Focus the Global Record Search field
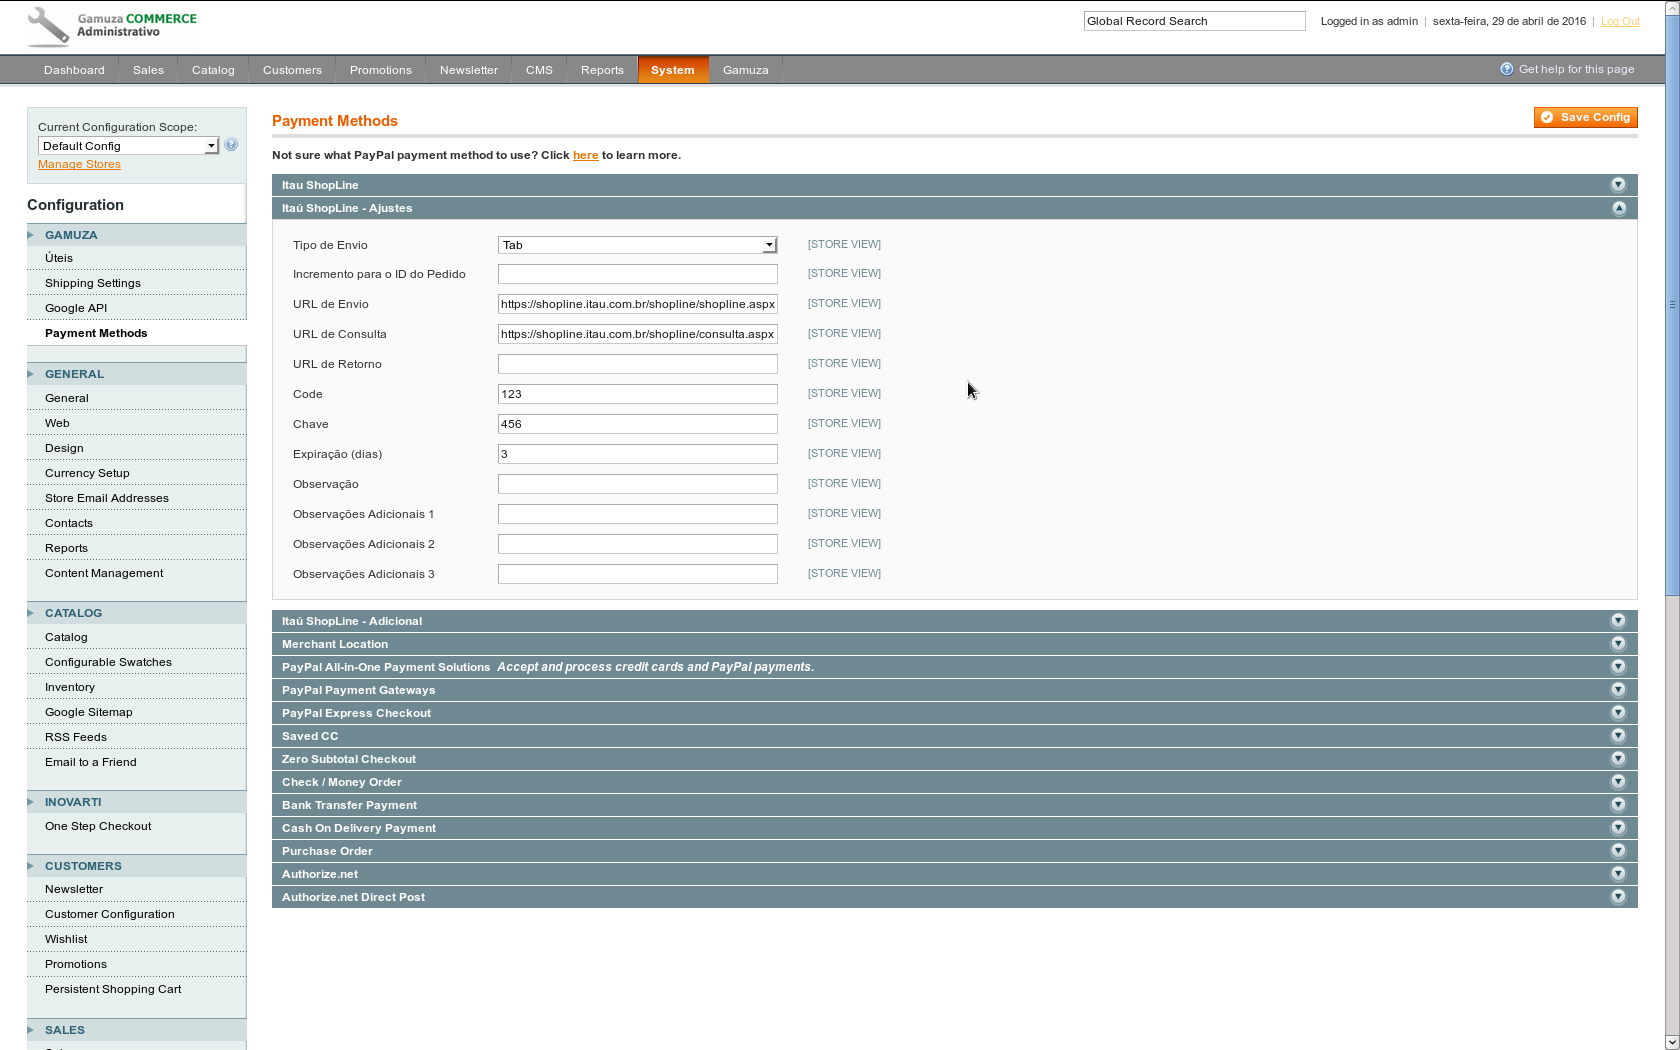 (1194, 21)
